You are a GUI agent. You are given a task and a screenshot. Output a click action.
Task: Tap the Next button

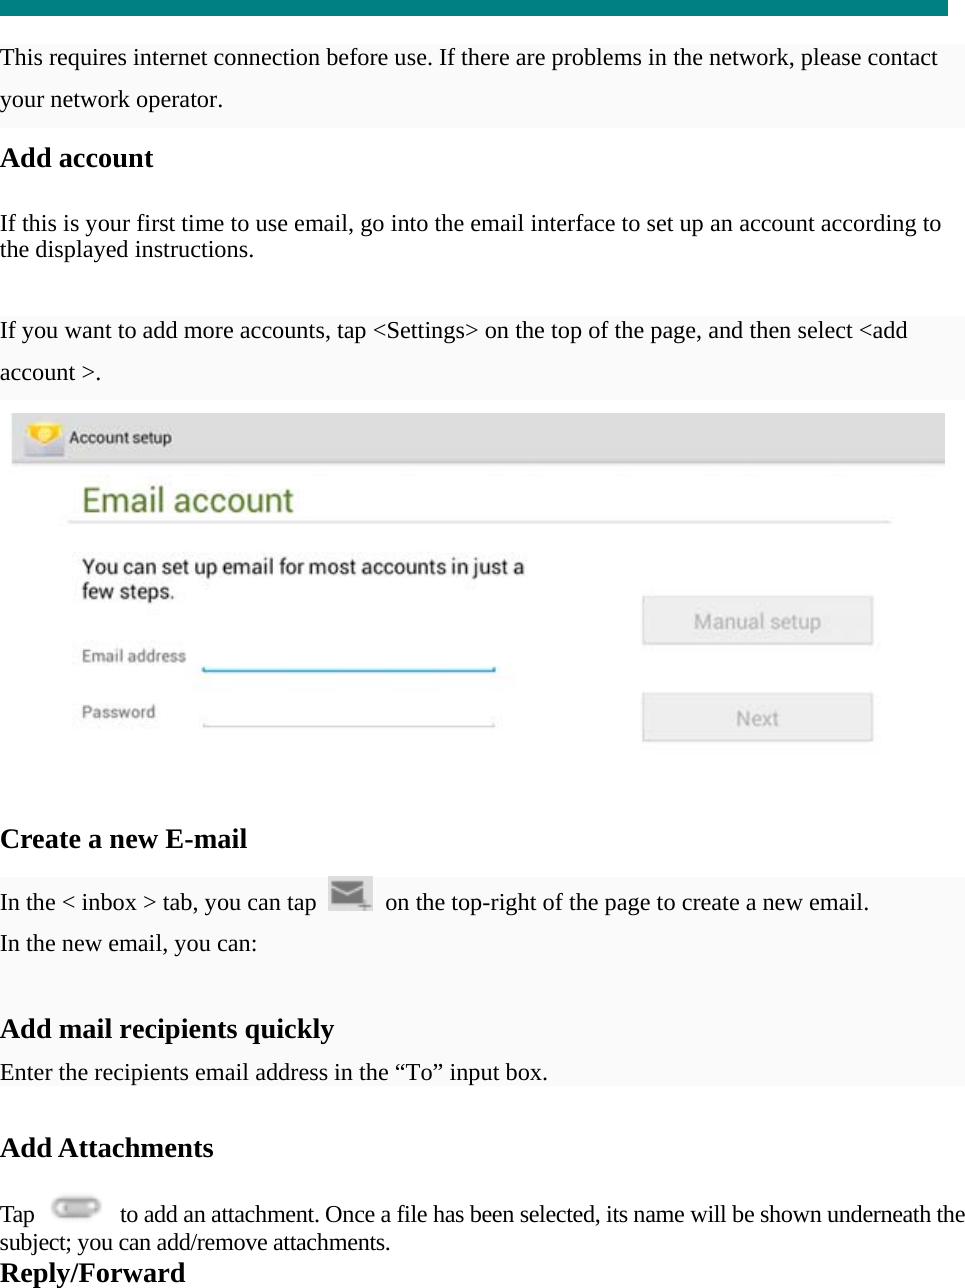click(757, 717)
